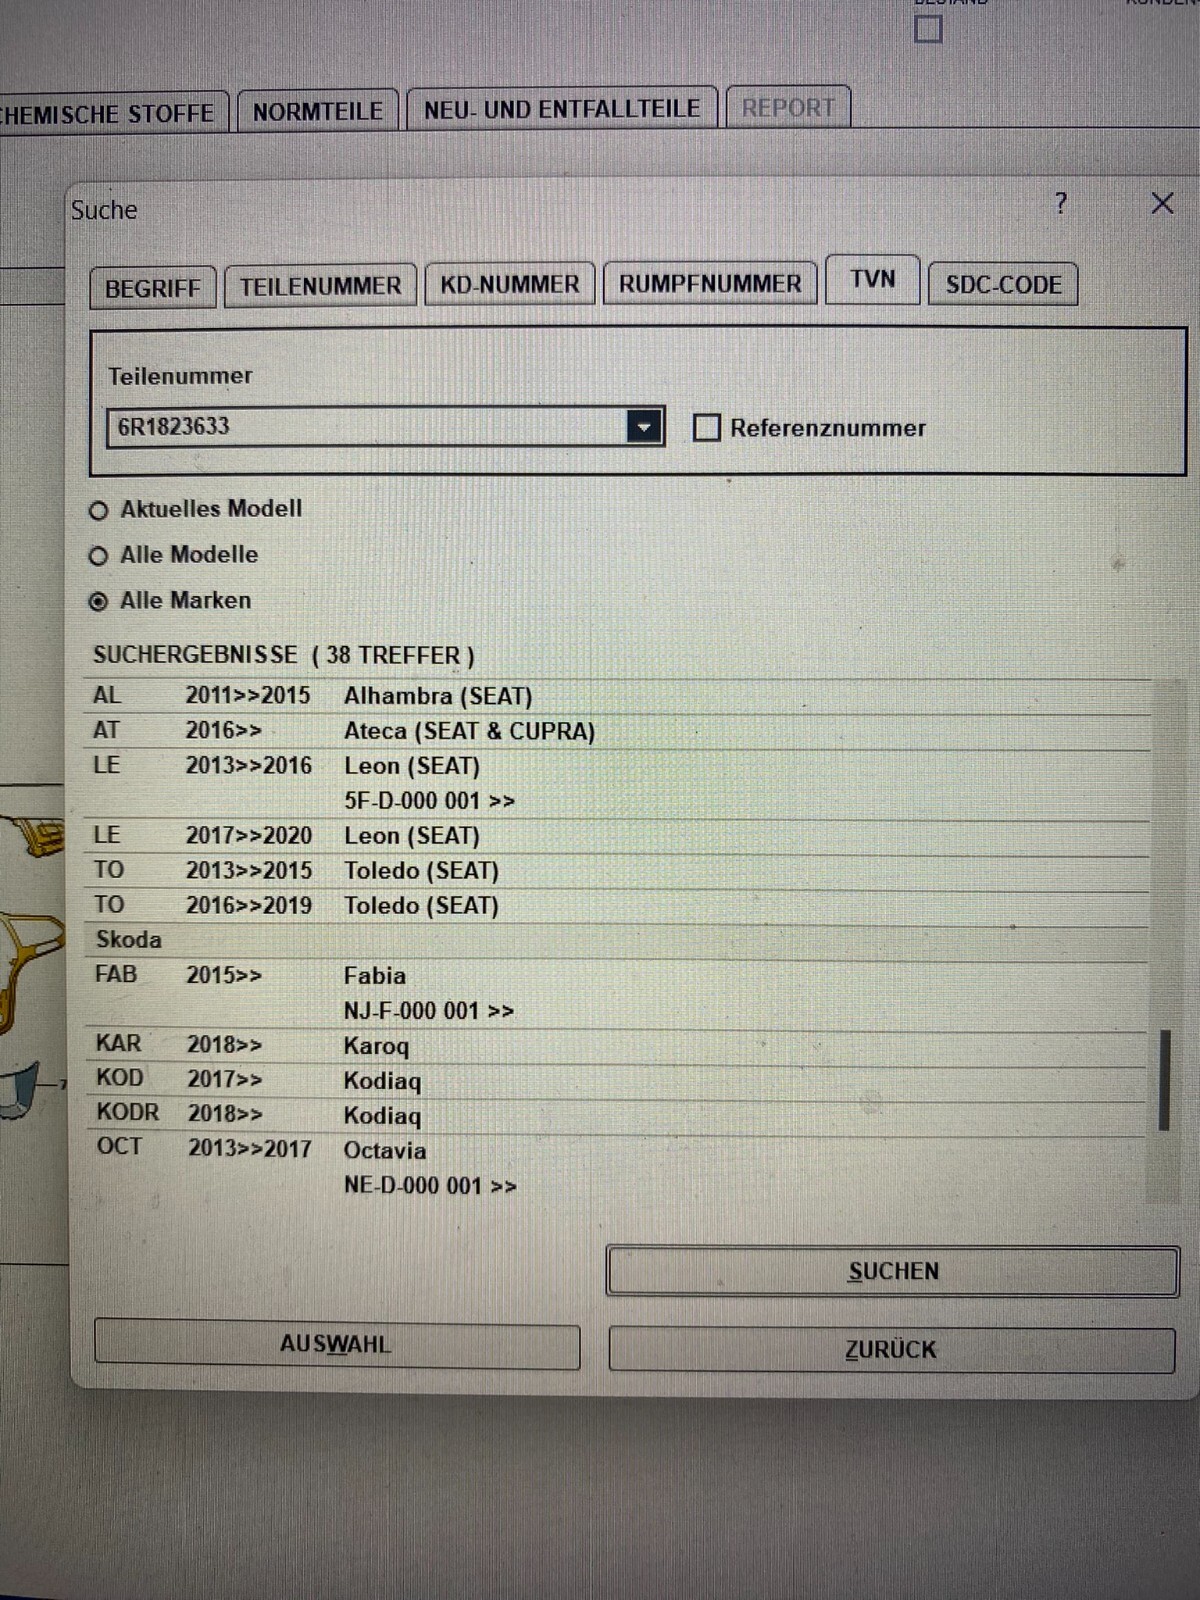Image resolution: width=1200 pixels, height=1600 pixels.
Task: Switch to the SDC-CODE tab
Action: tap(1003, 285)
